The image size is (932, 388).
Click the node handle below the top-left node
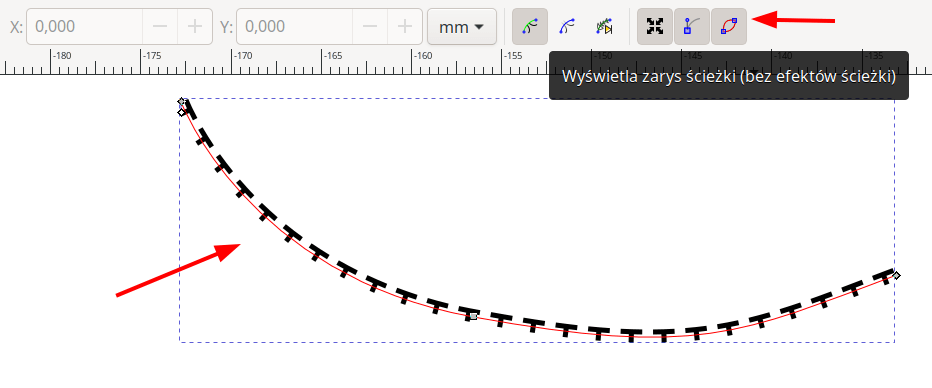click(x=181, y=112)
